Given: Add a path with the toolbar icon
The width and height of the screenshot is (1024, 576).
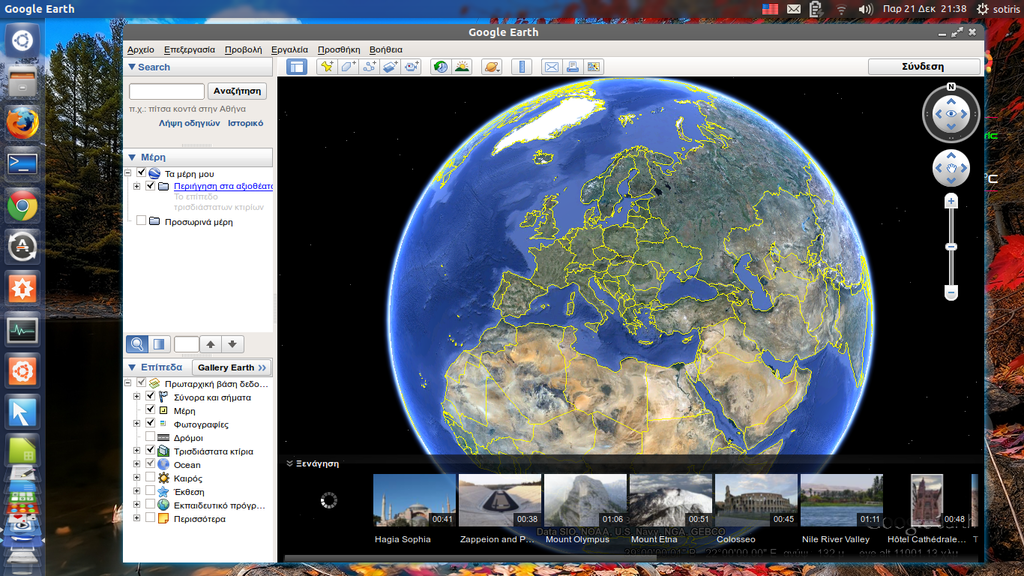Looking at the screenshot, I should click(x=369, y=67).
